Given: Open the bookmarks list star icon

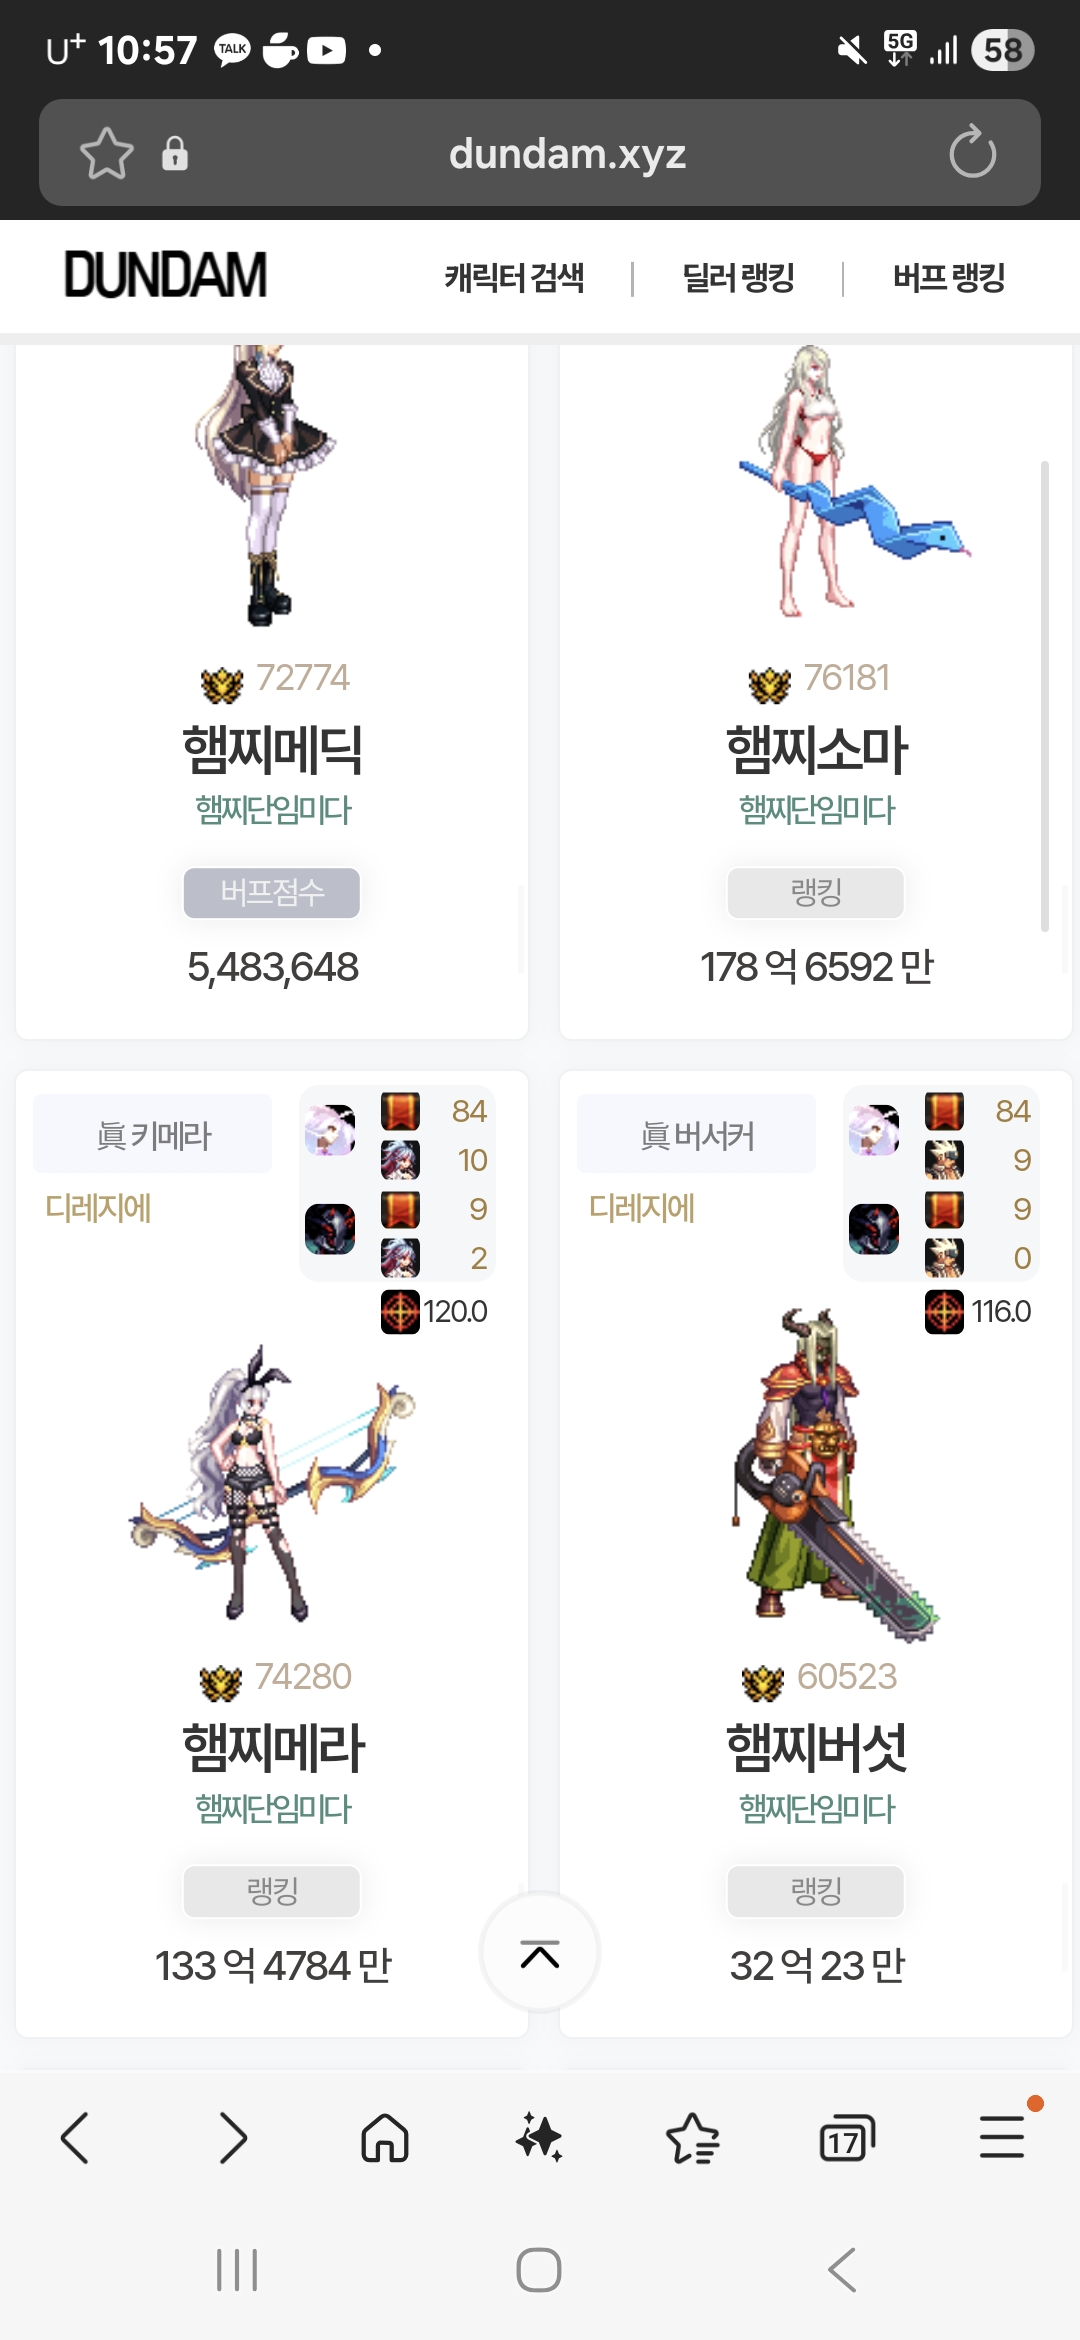Looking at the screenshot, I should [x=692, y=2138].
